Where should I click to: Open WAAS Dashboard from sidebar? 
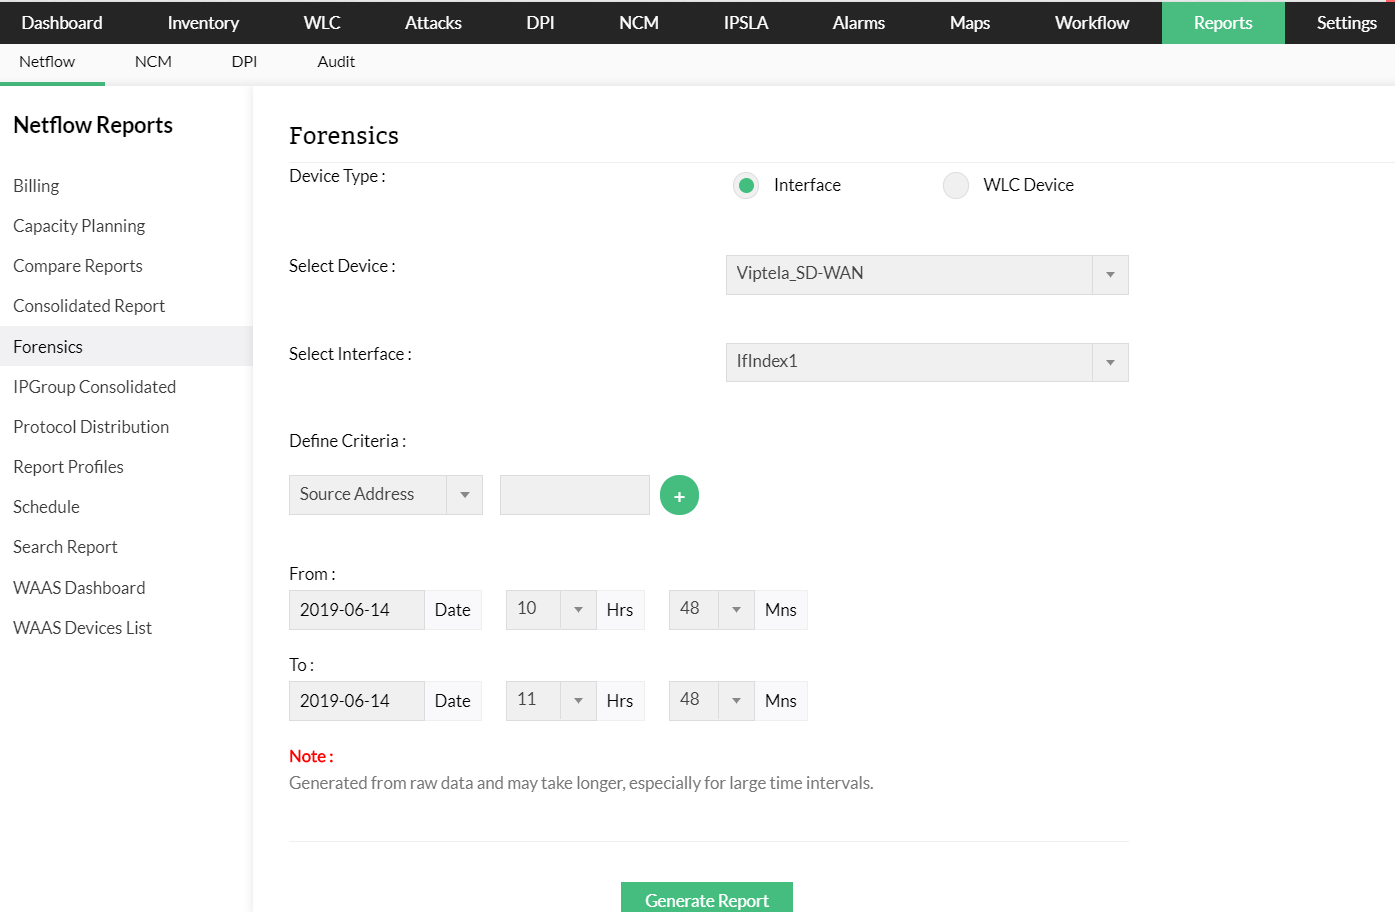point(79,588)
